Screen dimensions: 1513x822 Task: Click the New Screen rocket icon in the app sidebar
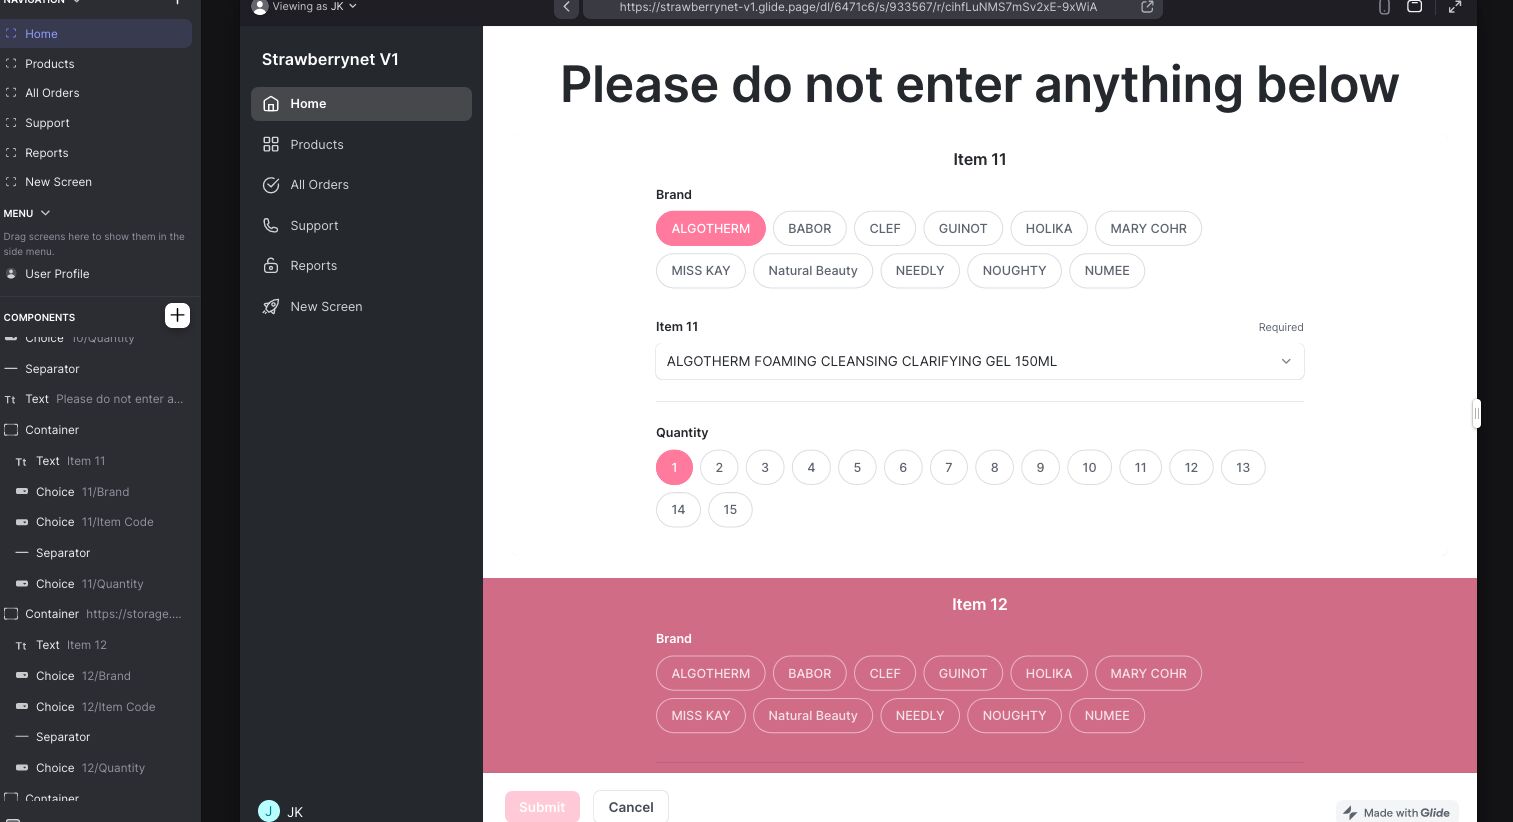271,307
